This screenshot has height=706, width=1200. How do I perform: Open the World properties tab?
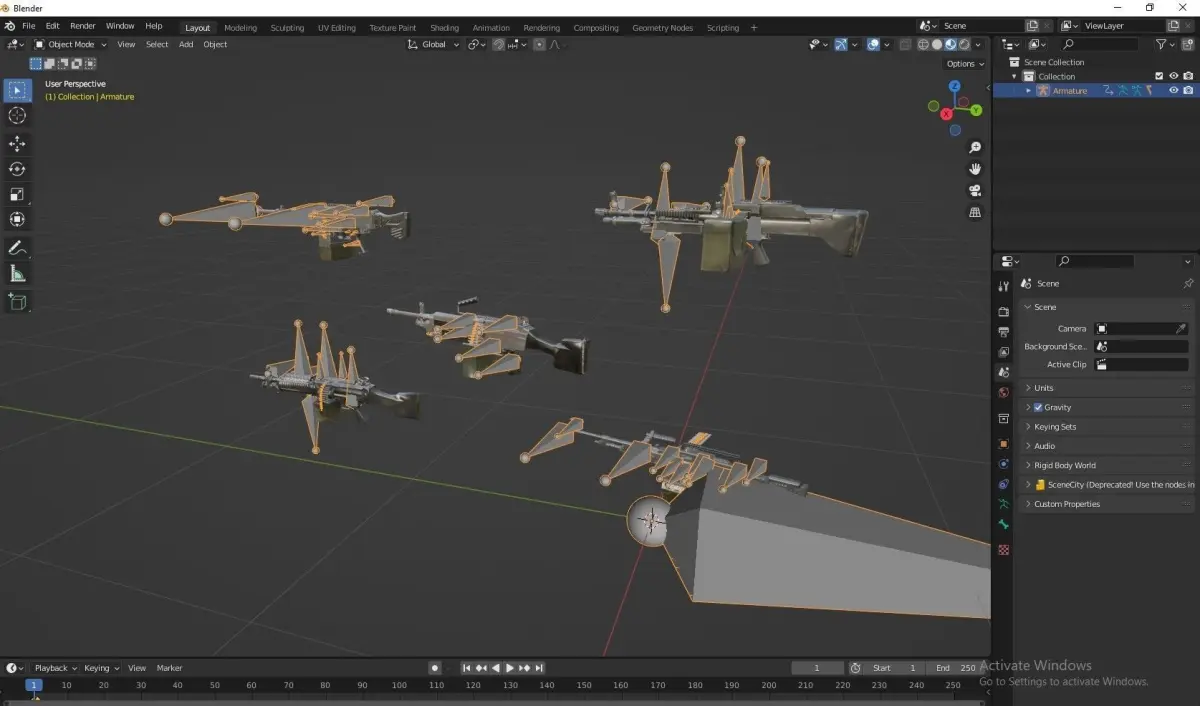(x=1004, y=392)
